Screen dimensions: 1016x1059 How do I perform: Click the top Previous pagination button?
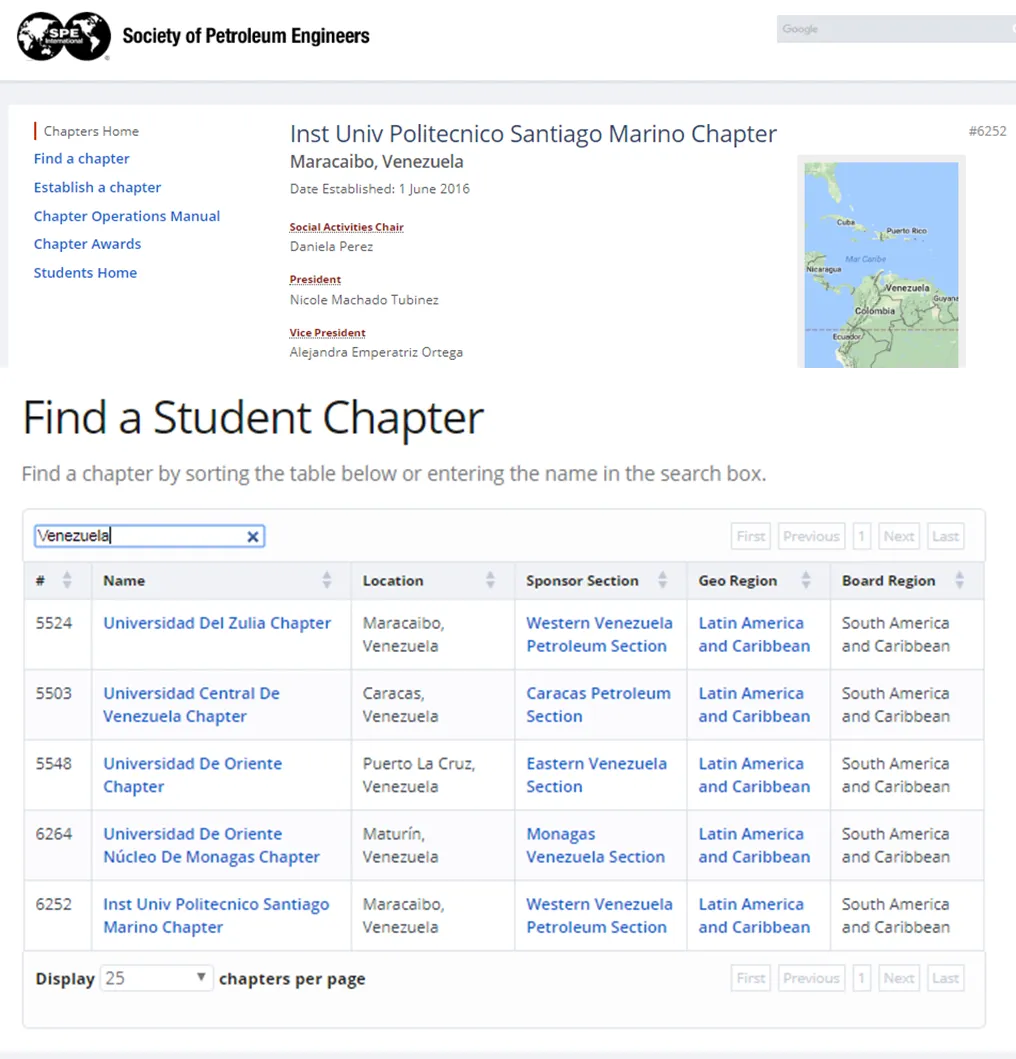click(811, 536)
